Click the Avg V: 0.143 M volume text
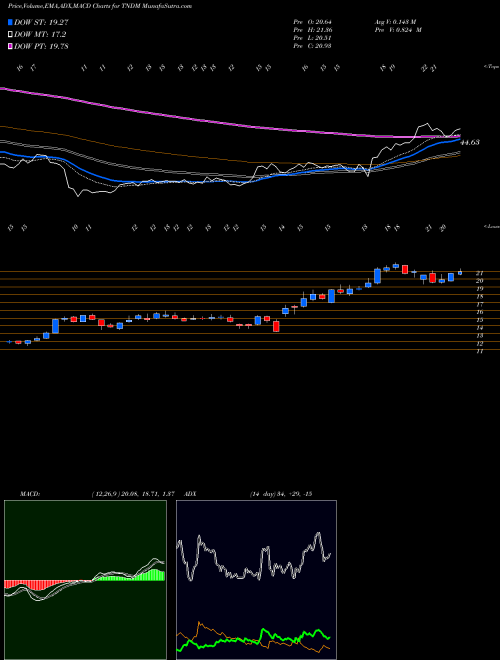 [394, 22]
